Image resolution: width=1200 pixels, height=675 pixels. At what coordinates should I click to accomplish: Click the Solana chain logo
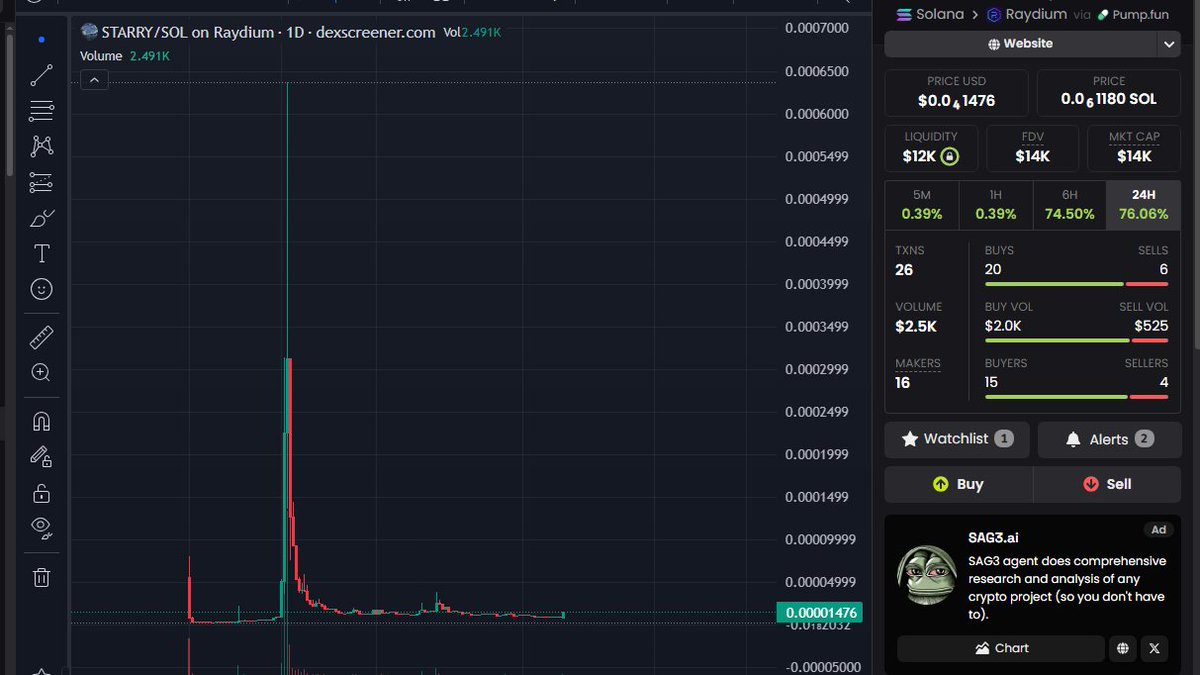[x=904, y=15]
